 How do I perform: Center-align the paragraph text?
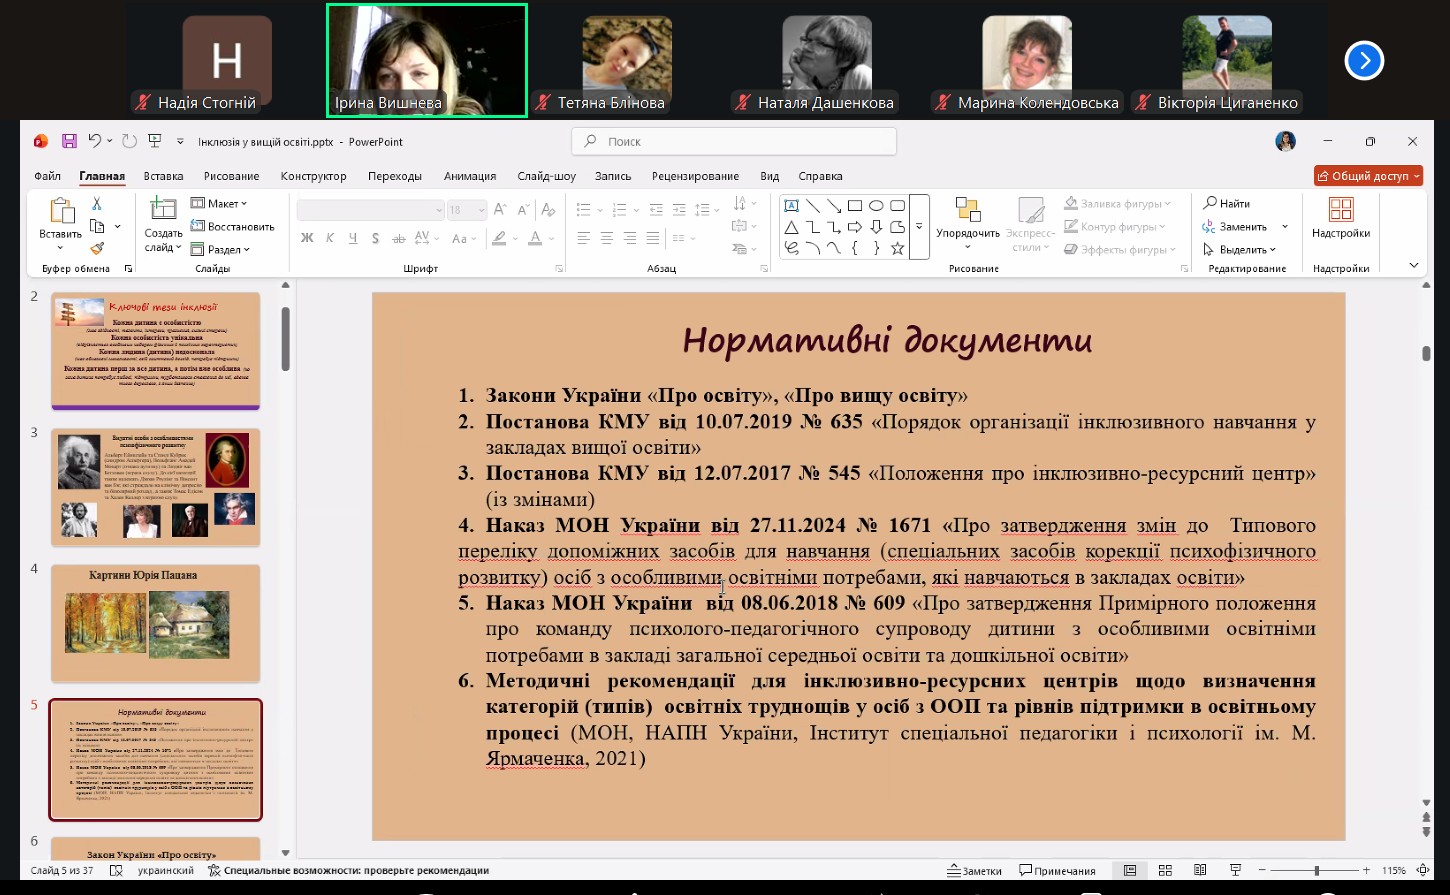[607, 238]
